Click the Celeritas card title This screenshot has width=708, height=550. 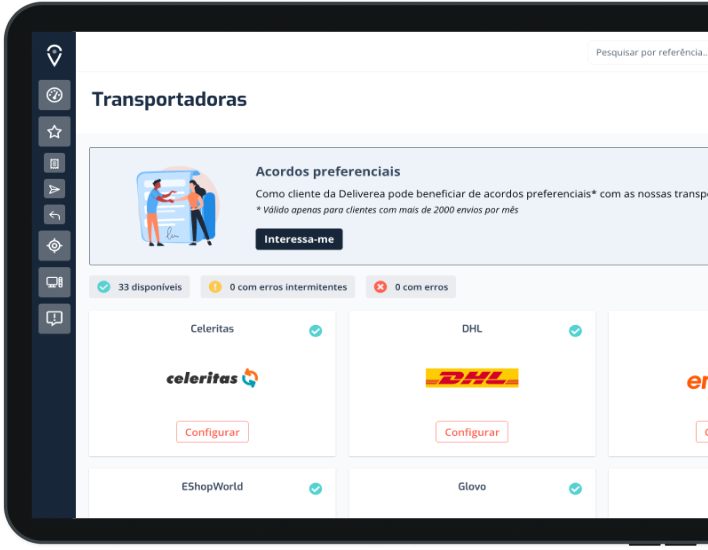[x=212, y=329]
